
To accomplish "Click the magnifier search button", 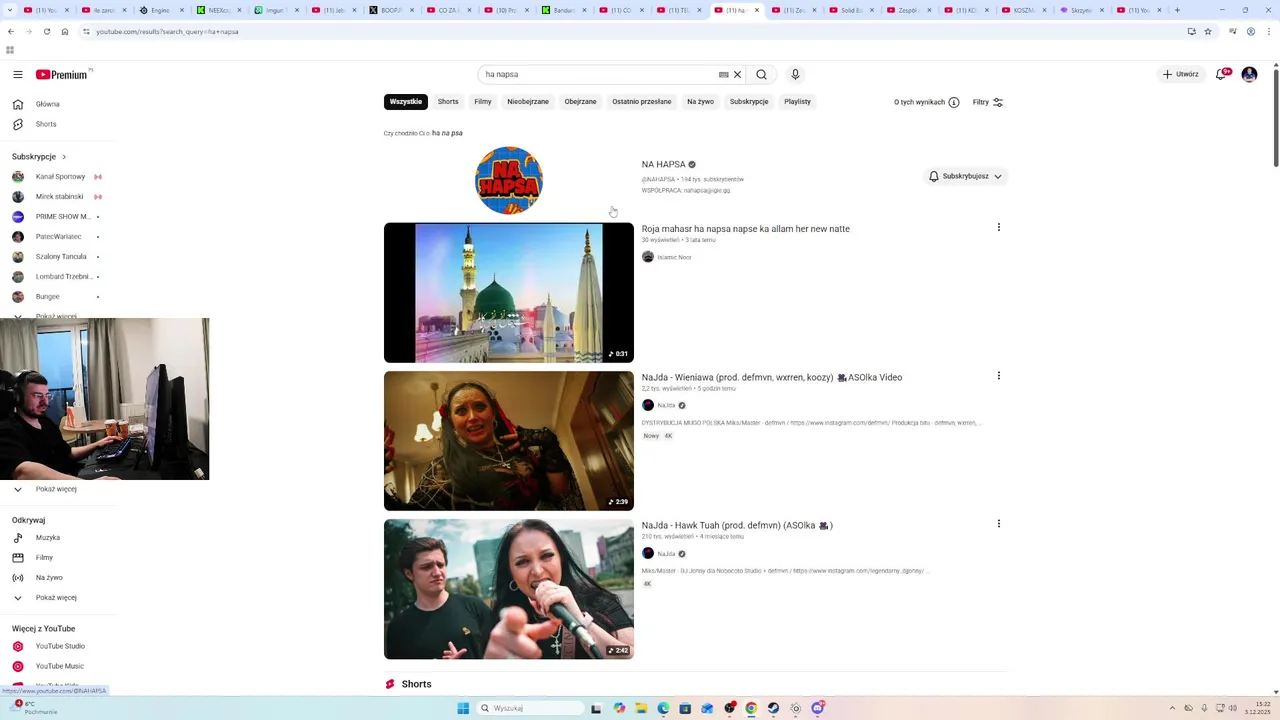I will click(x=762, y=74).
